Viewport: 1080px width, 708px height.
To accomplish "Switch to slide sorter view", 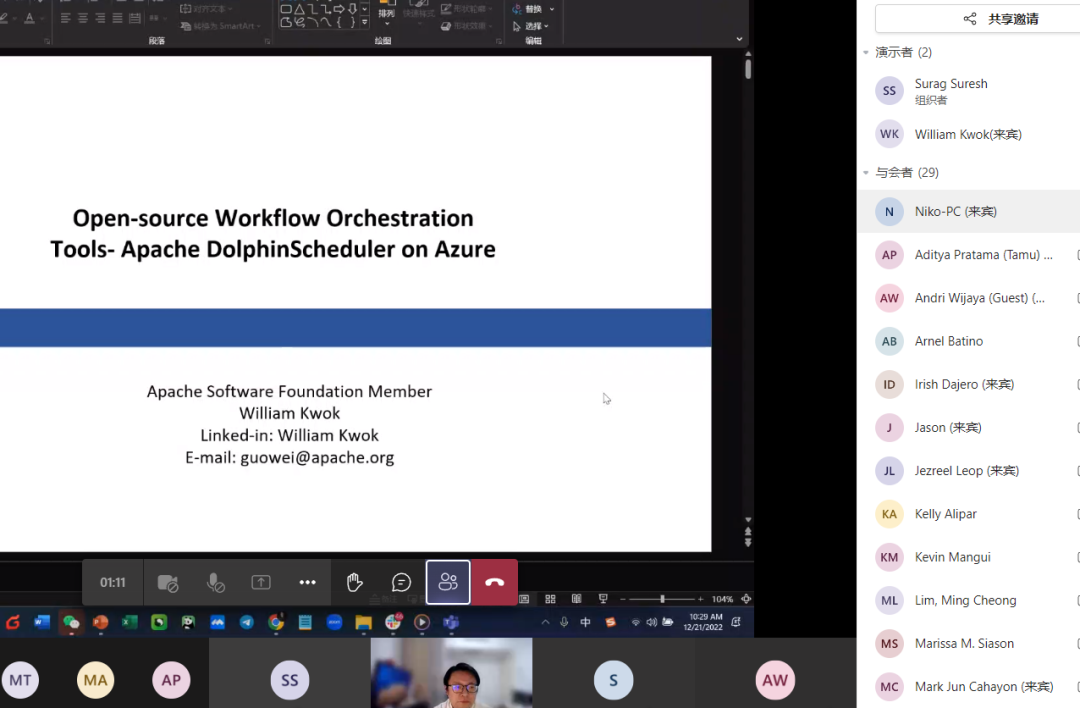I will (x=550, y=599).
